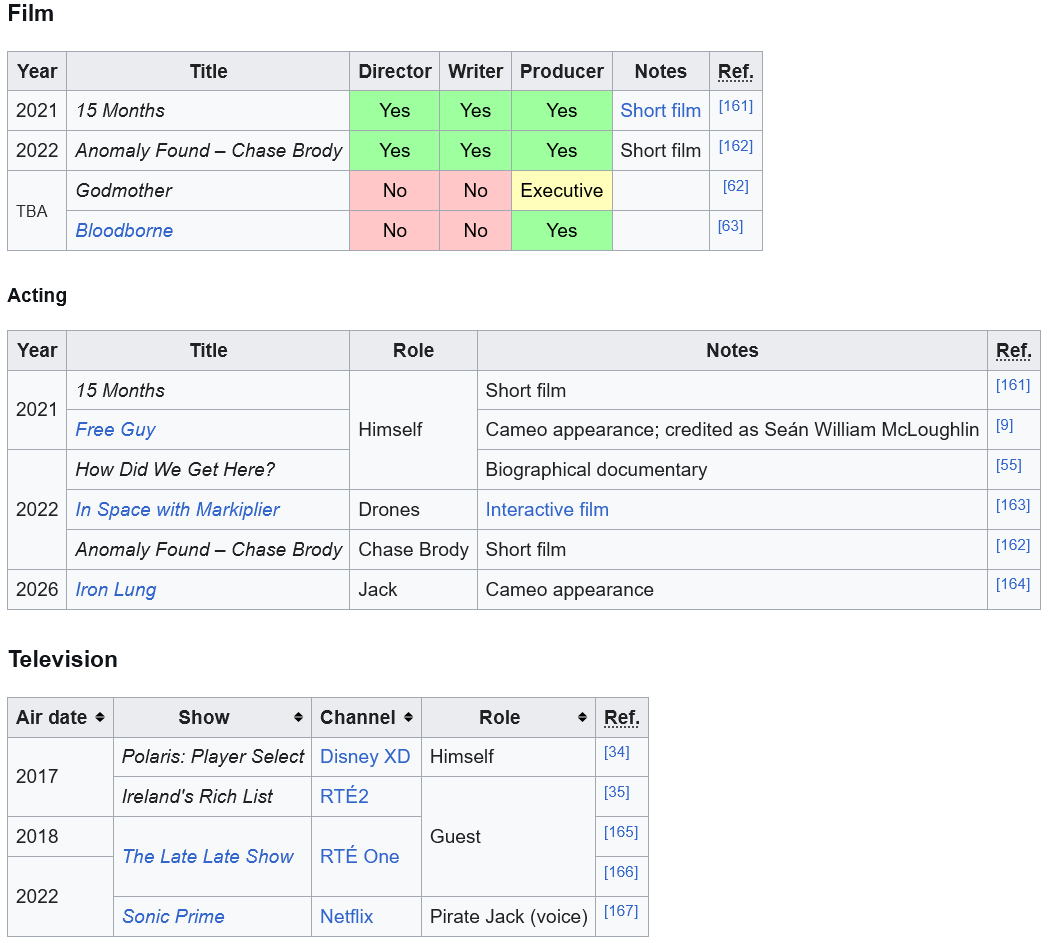
Task: Open the Bloodborne film link
Action: coord(124,231)
